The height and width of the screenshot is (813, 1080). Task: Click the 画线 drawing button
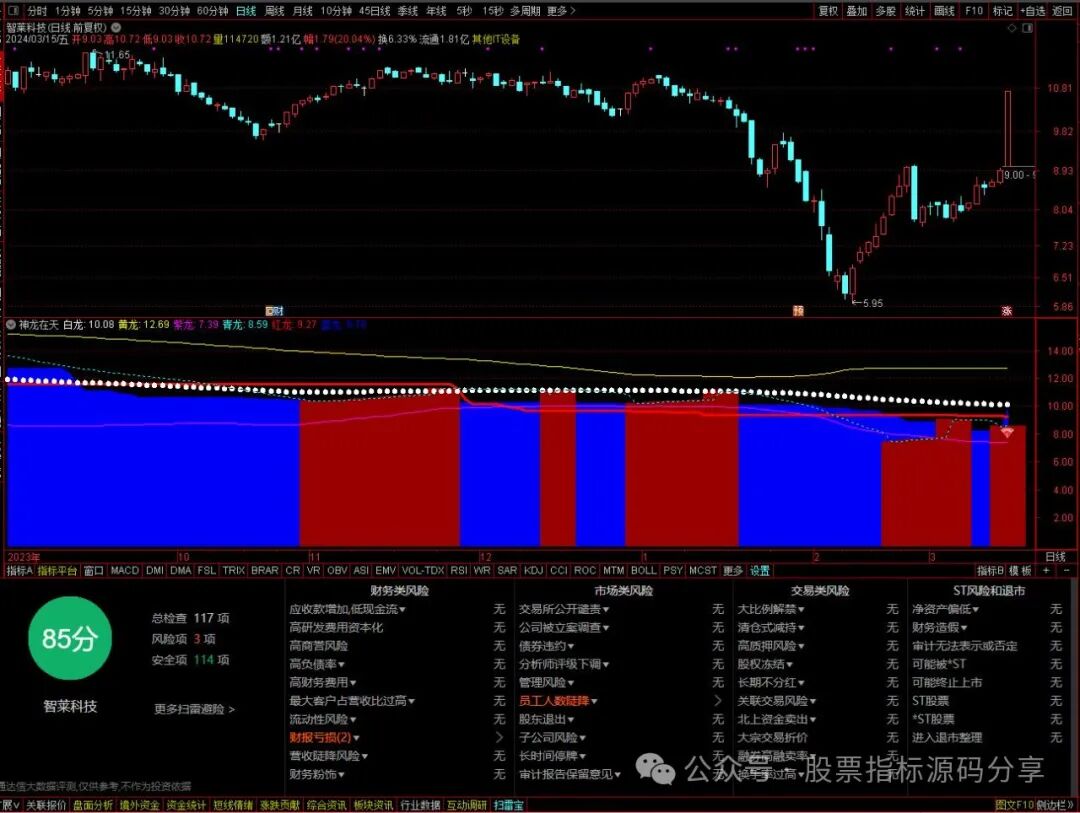(944, 11)
